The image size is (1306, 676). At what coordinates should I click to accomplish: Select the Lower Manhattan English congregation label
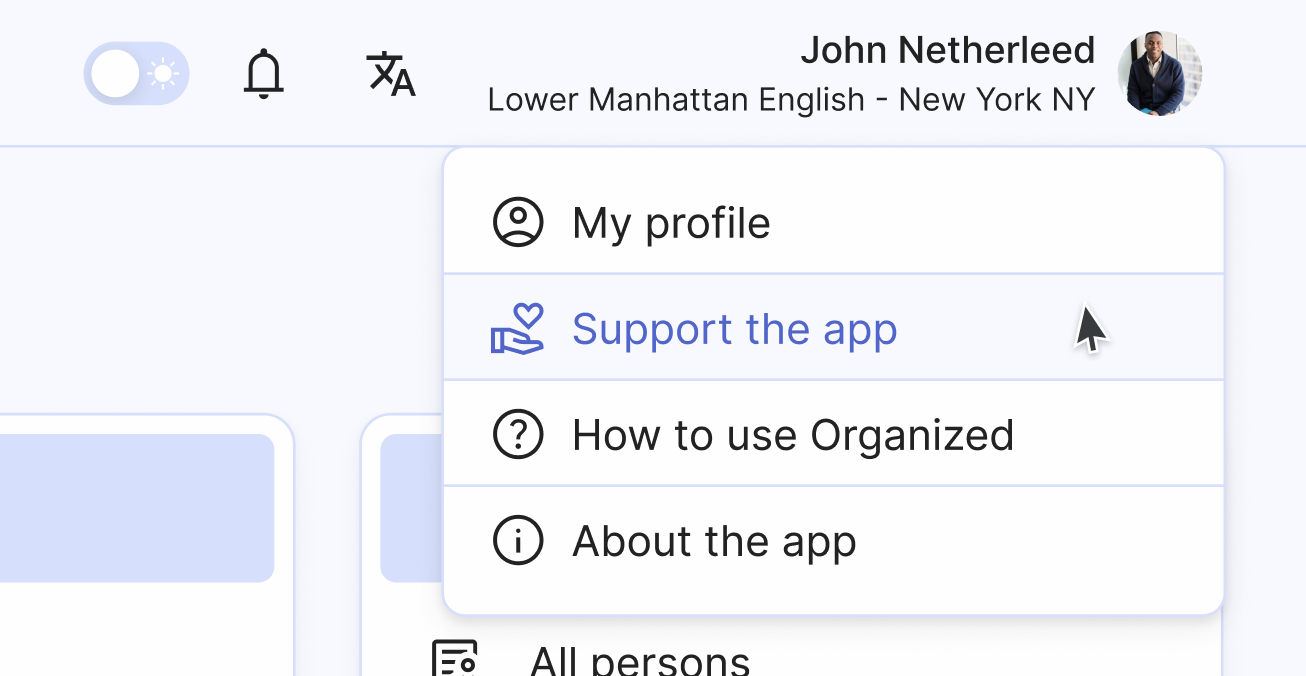[x=791, y=99]
